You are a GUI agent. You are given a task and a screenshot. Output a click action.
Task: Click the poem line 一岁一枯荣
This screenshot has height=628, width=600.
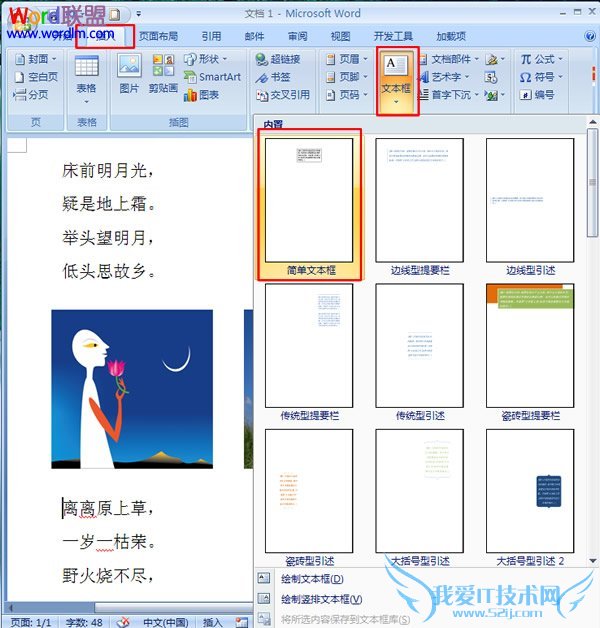[108, 542]
